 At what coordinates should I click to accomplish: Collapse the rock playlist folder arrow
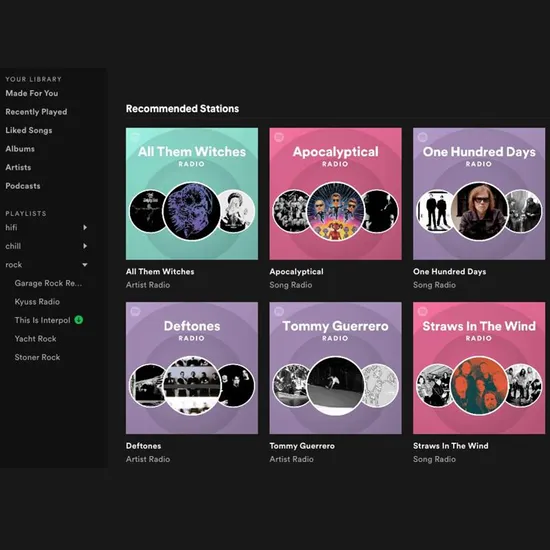(85, 265)
